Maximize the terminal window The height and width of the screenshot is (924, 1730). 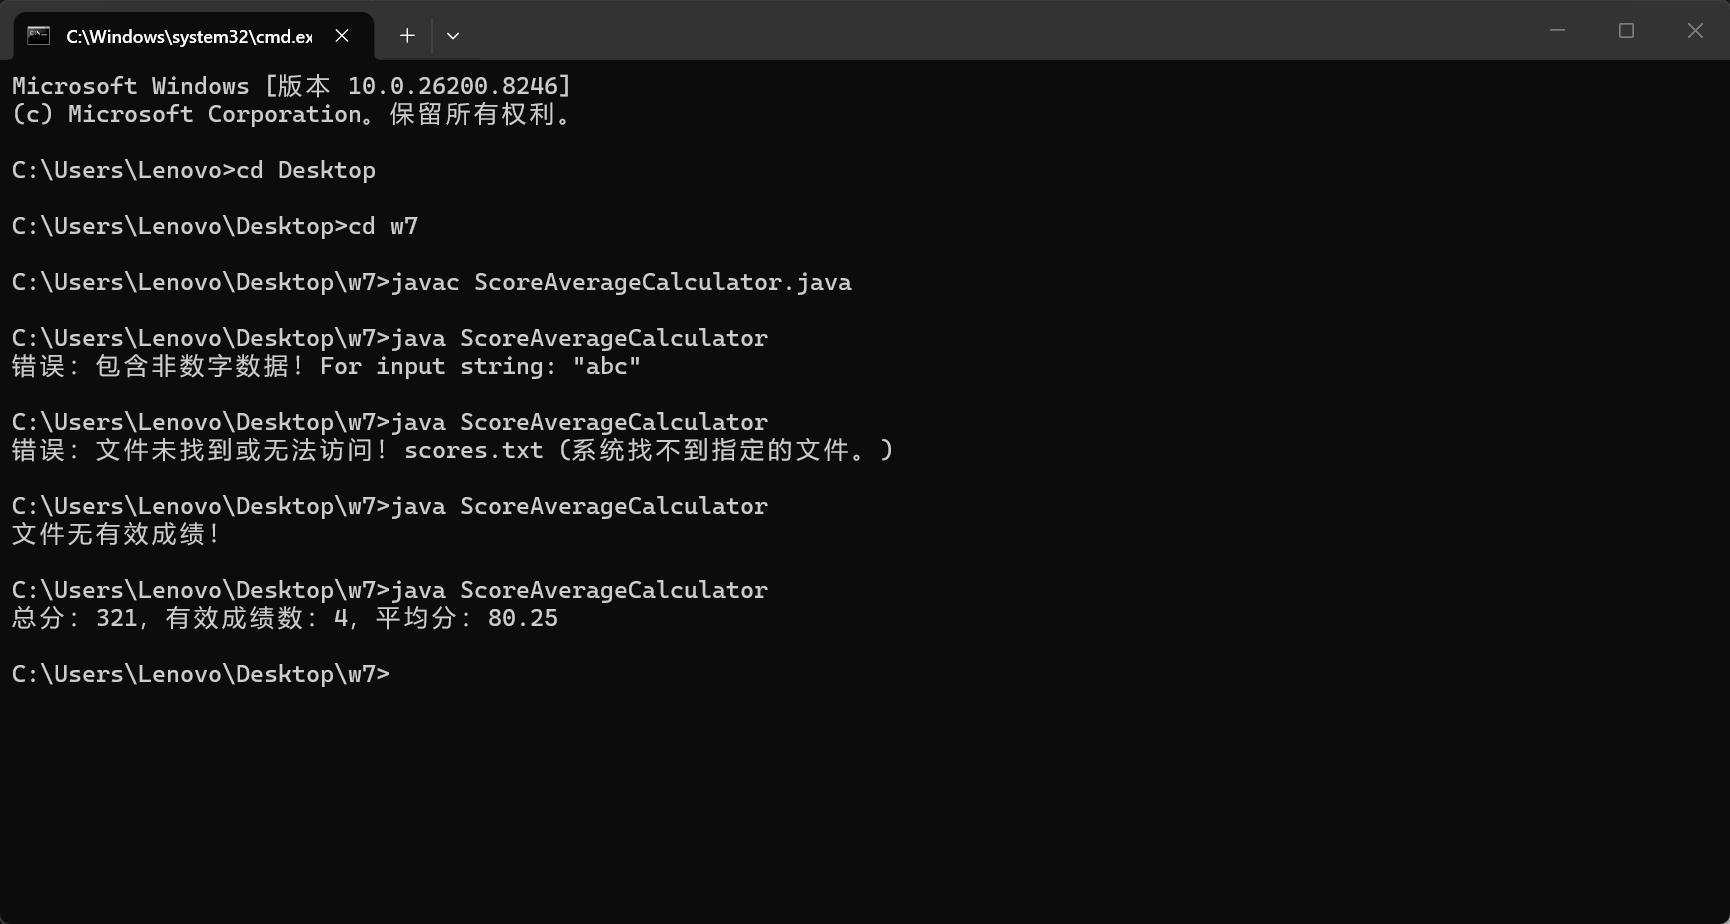(1626, 31)
